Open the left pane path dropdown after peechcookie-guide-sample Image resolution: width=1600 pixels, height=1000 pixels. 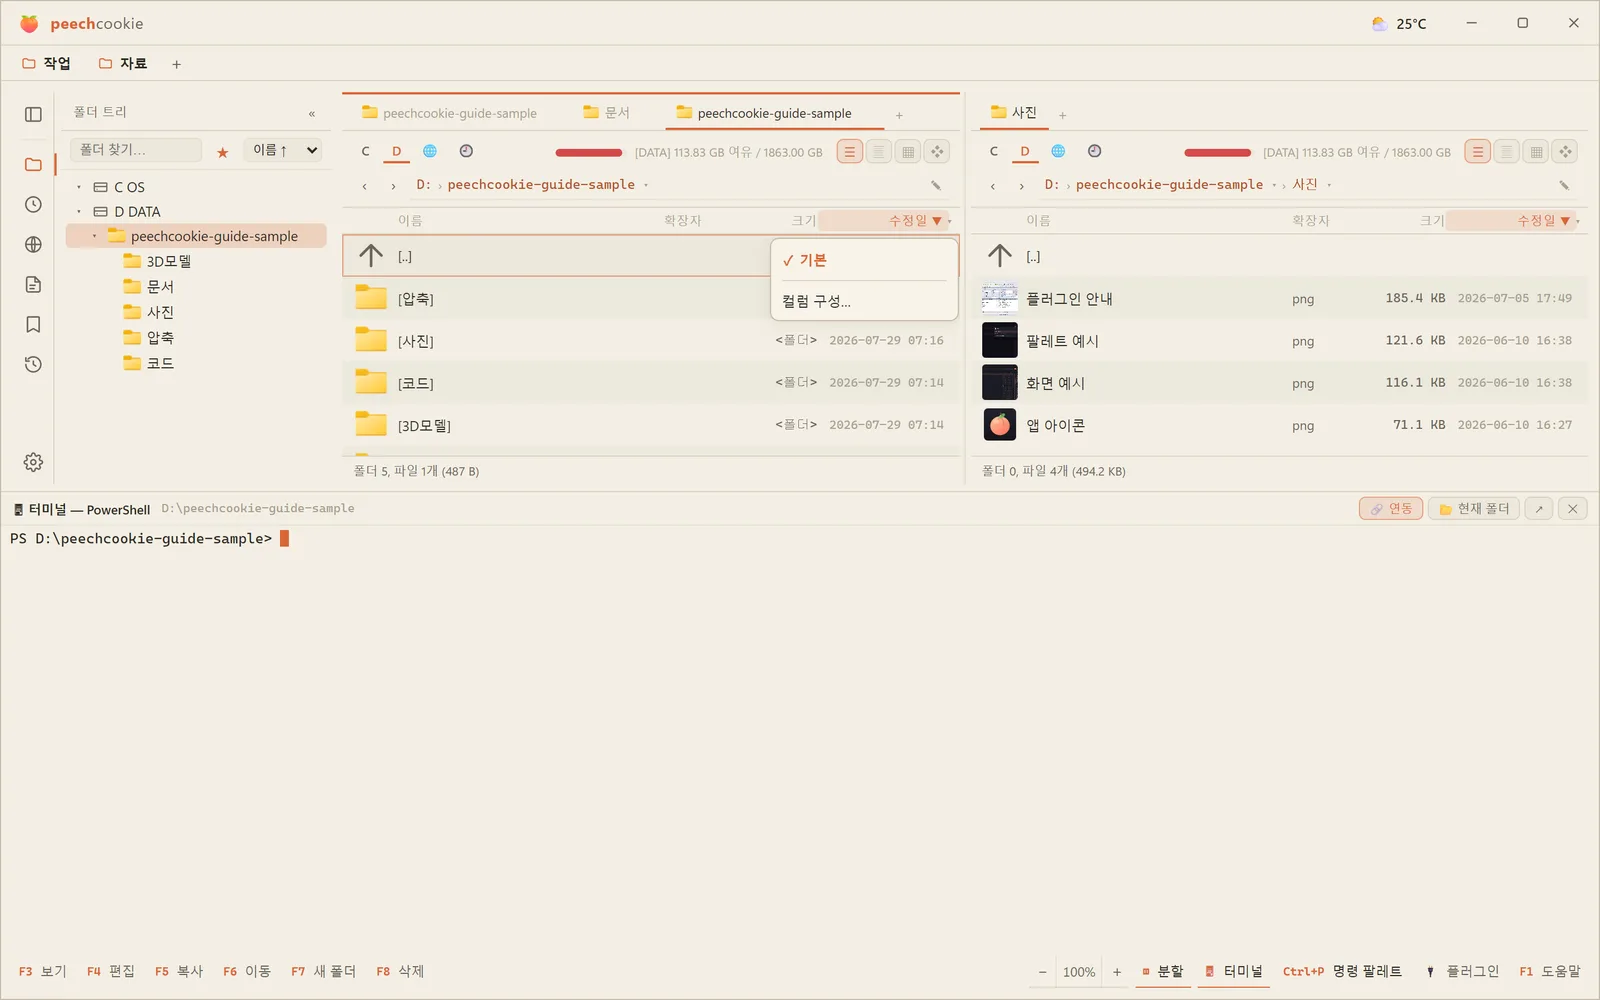(x=646, y=185)
